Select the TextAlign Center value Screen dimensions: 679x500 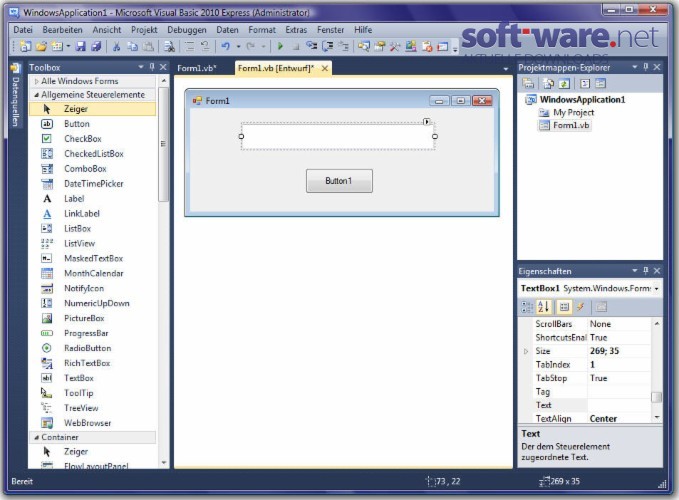tap(618, 419)
